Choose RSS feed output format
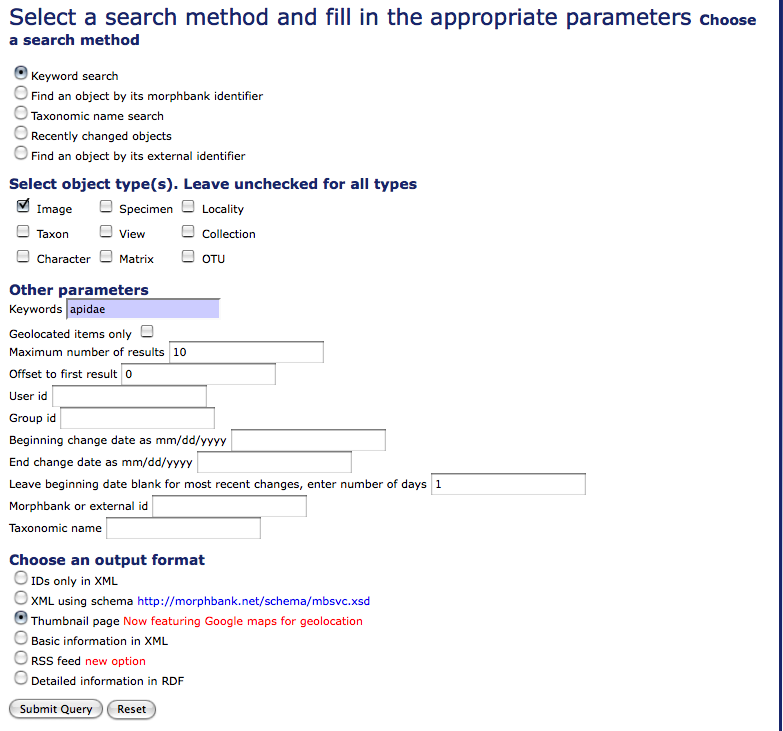 (x=21, y=659)
